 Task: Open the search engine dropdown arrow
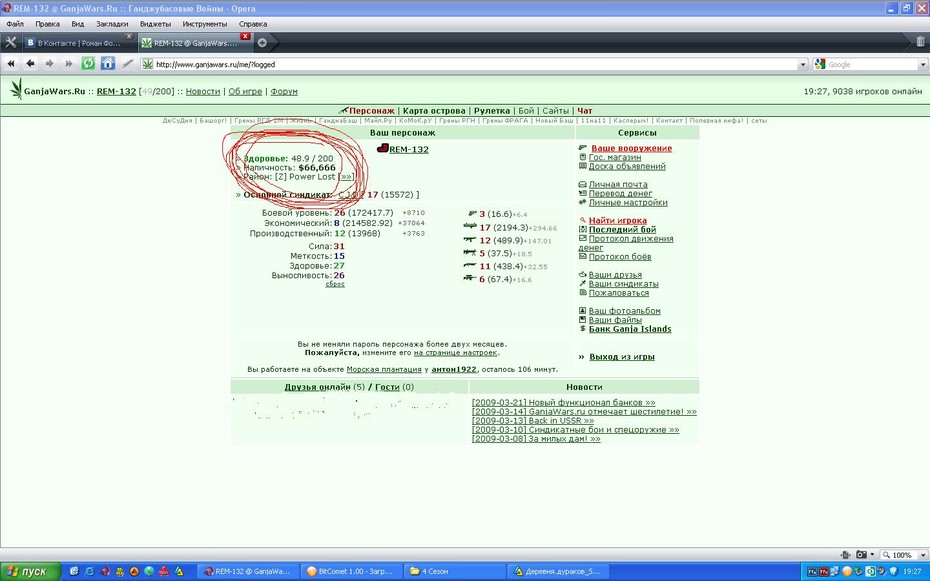923,64
